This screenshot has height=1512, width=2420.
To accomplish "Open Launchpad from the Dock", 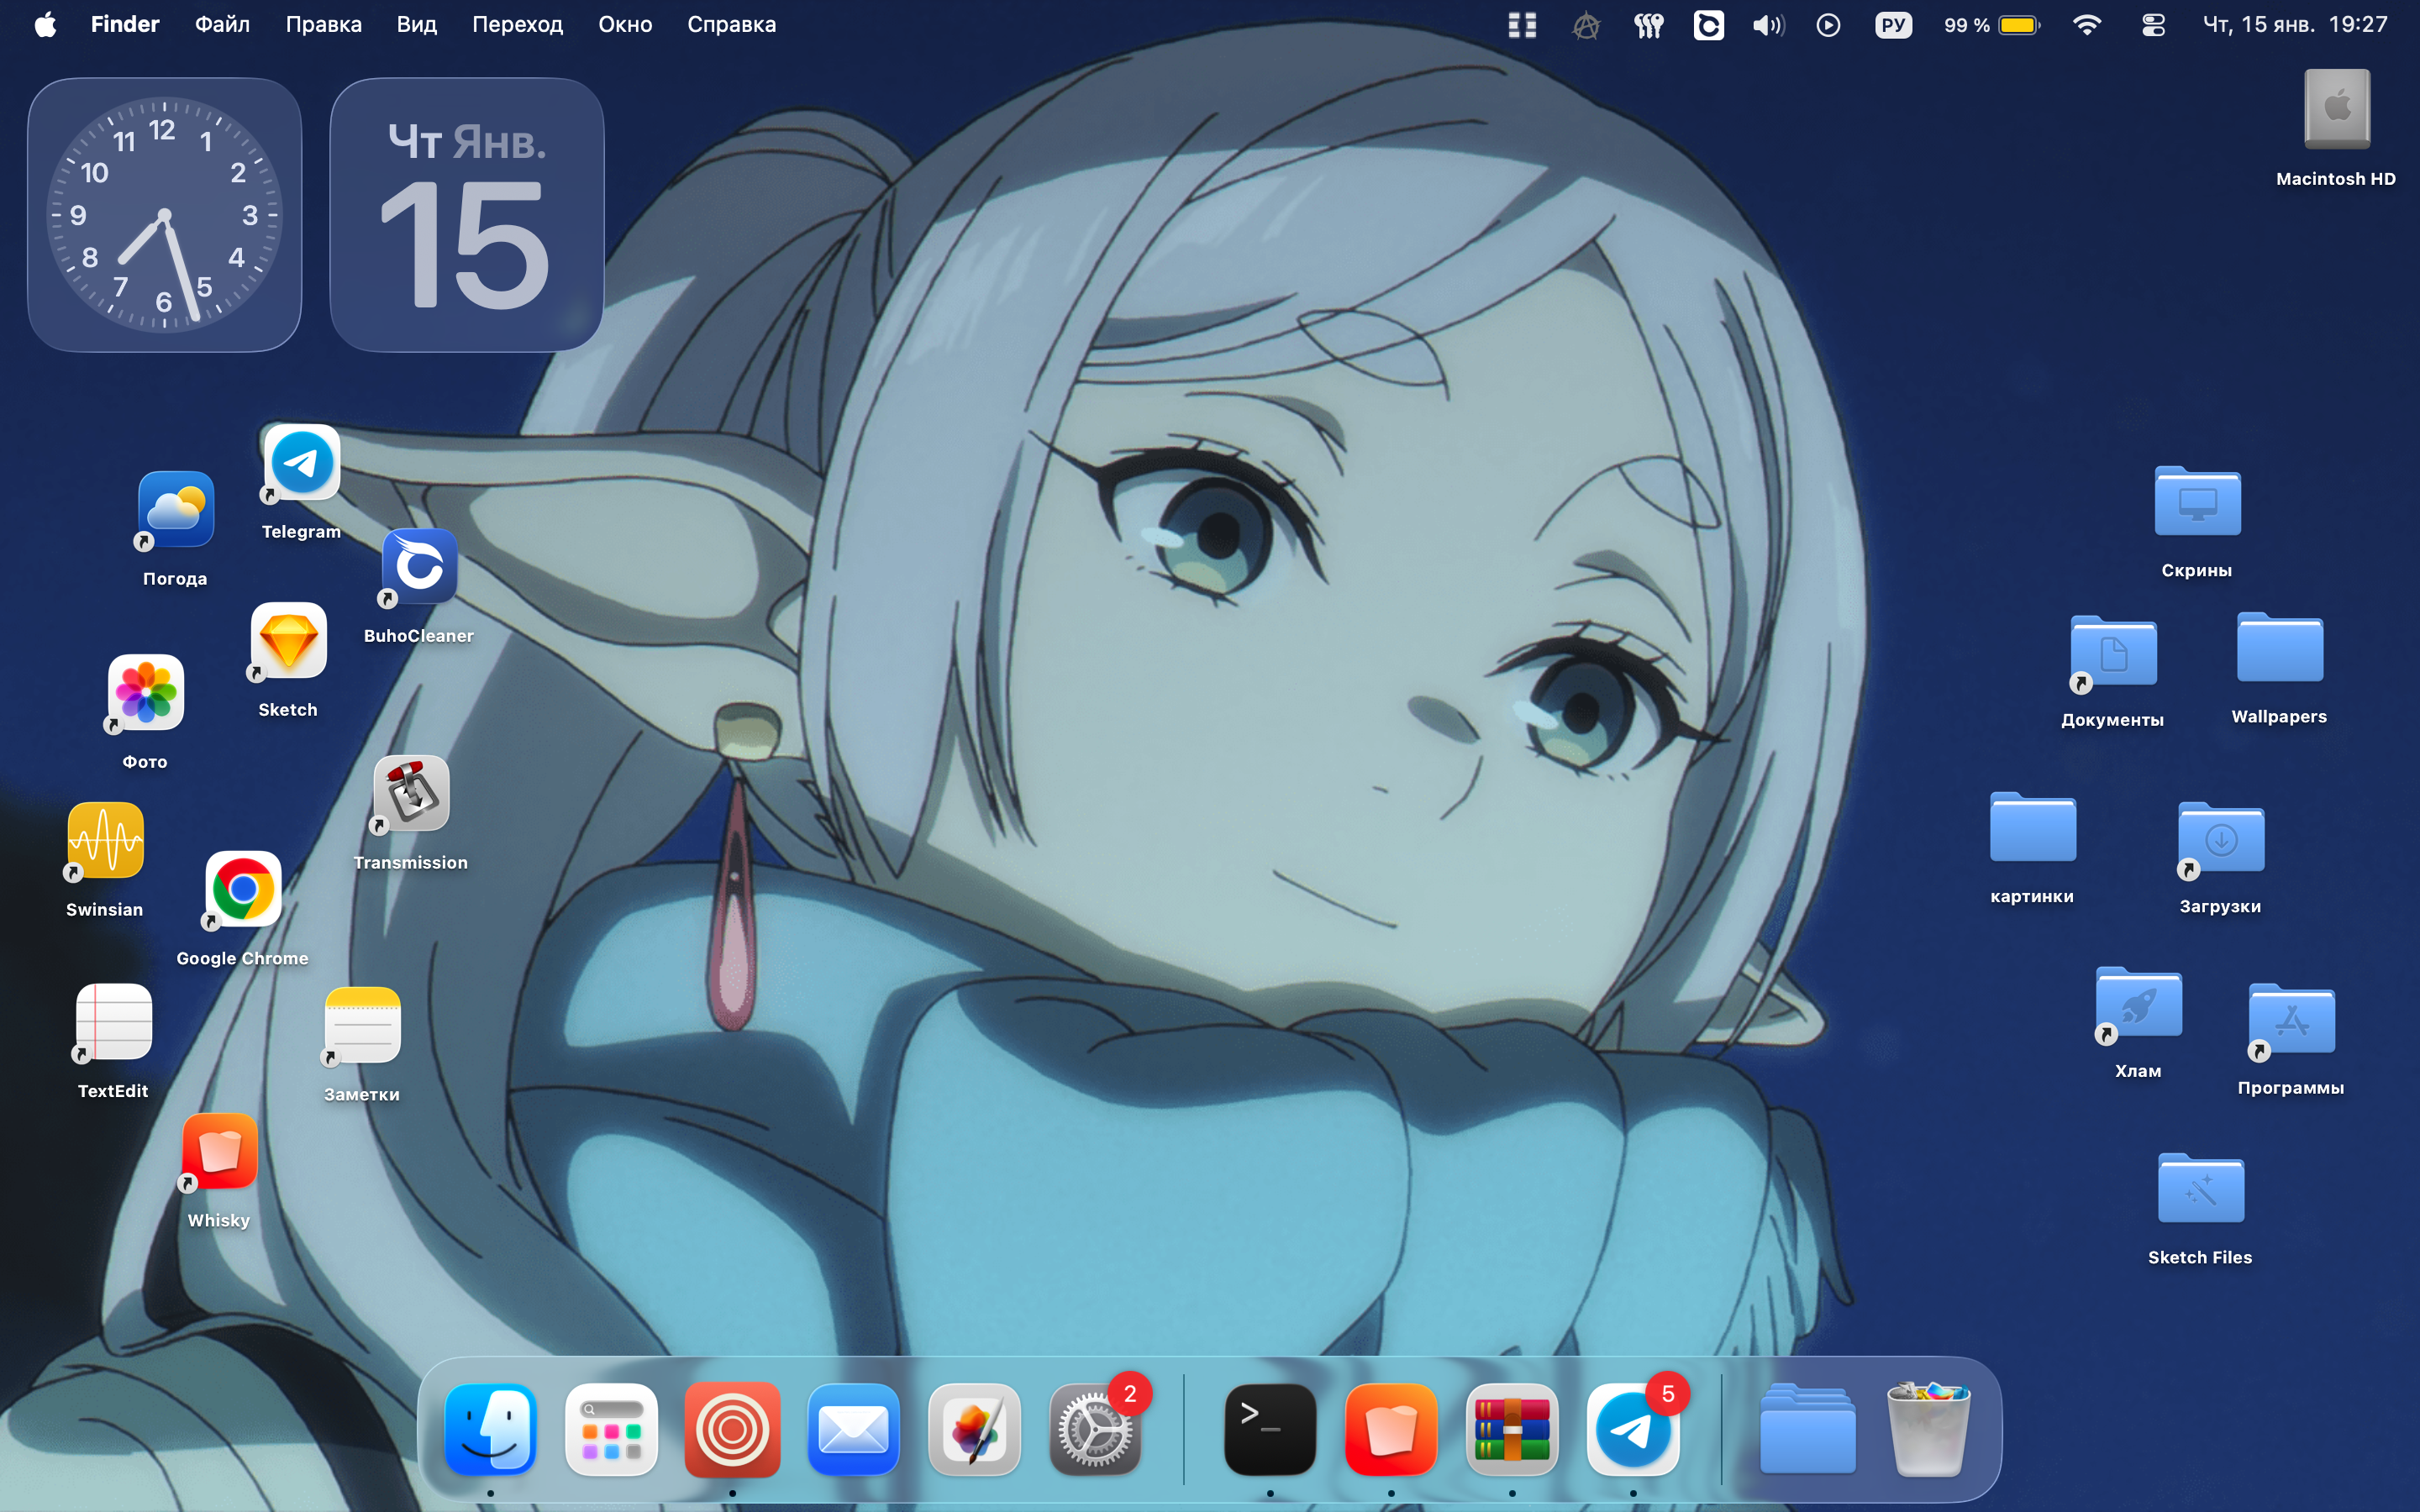I will [611, 1429].
